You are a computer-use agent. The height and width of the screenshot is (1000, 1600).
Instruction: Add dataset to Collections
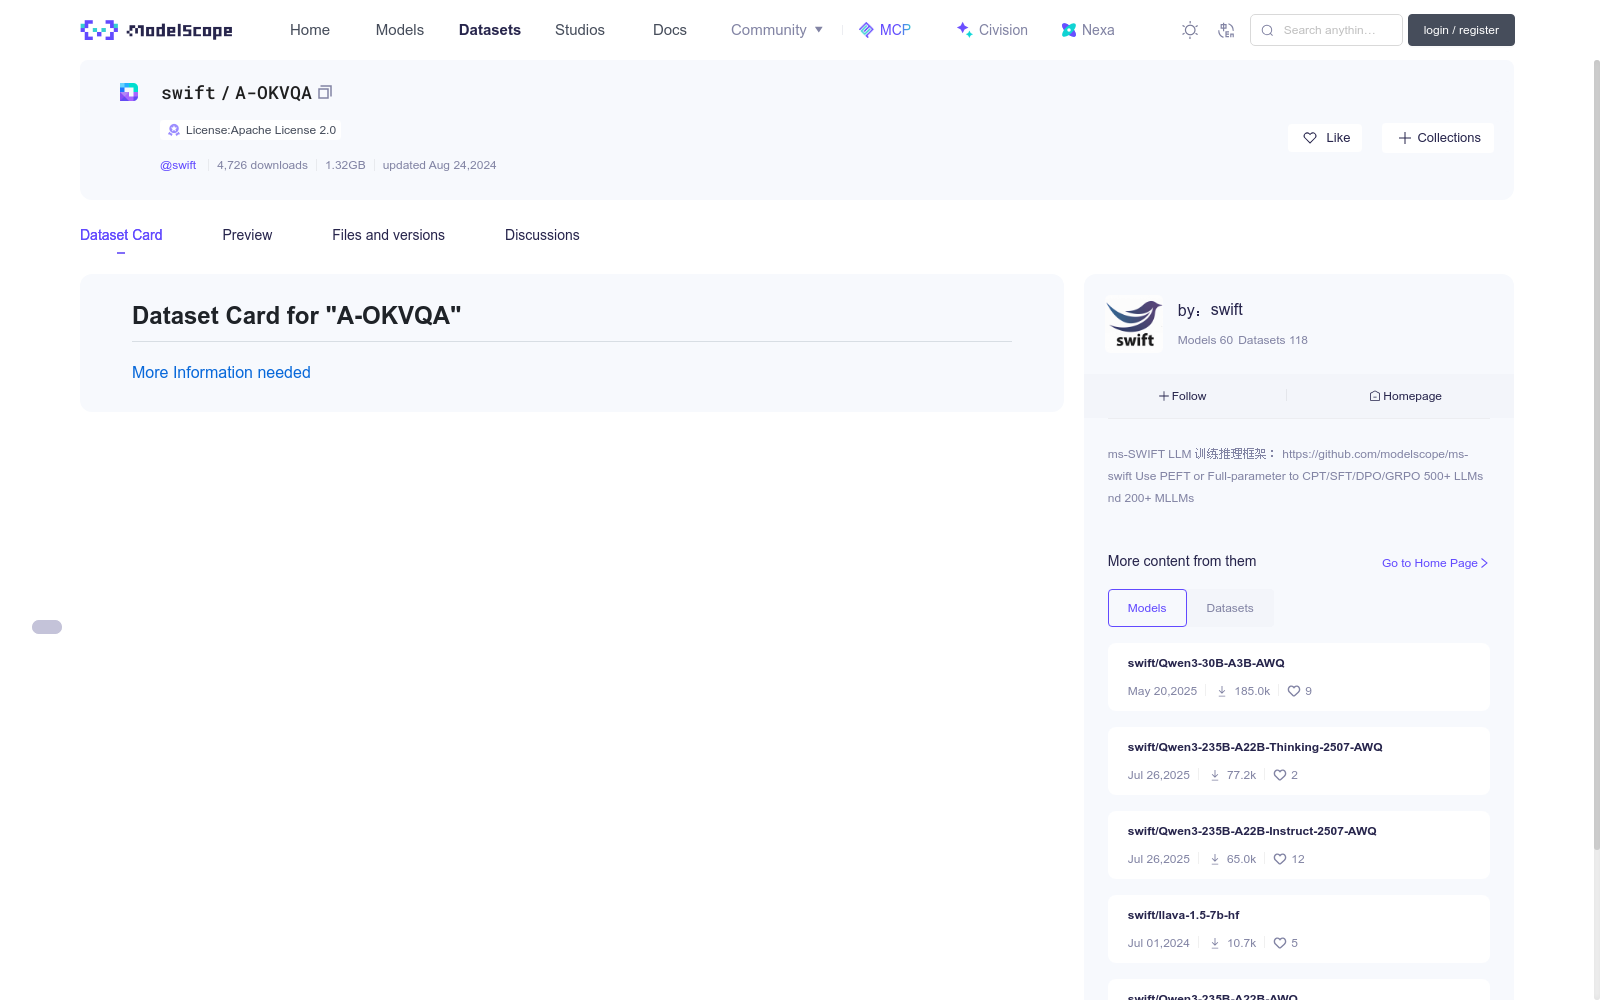click(x=1438, y=138)
